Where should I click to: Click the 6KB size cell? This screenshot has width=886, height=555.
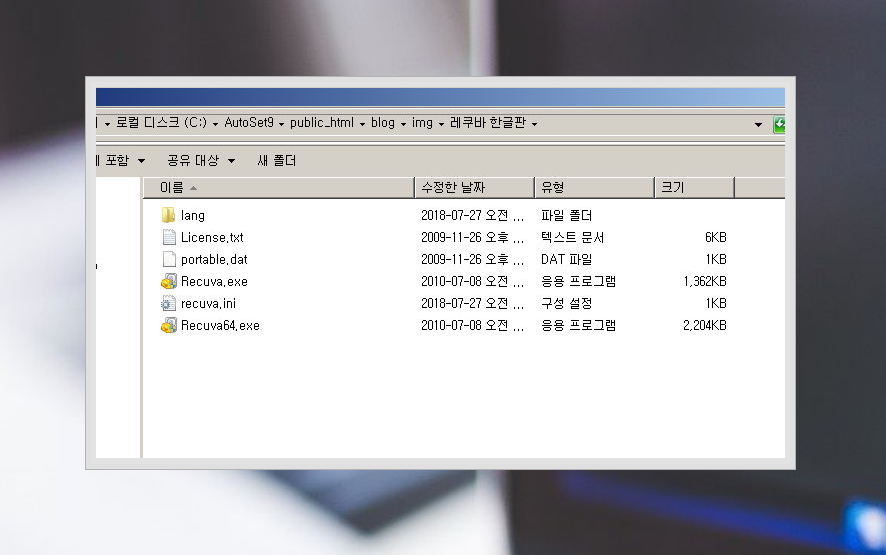tap(715, 237)
